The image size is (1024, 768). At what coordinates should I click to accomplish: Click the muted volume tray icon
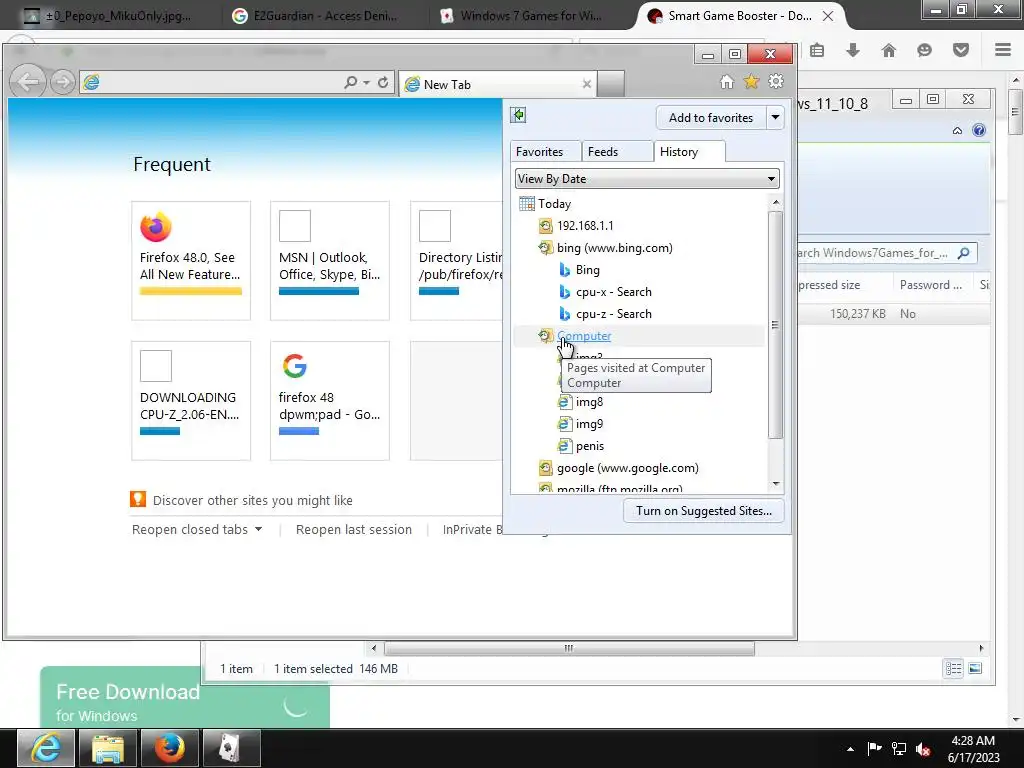(923, 749)
